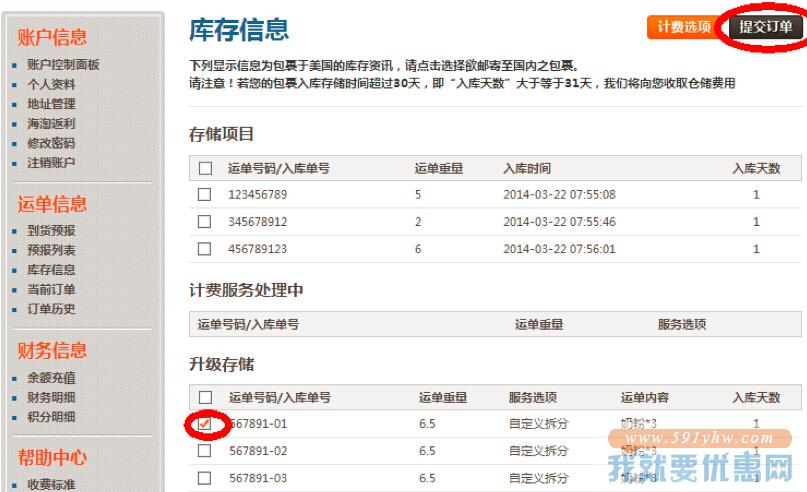Click 入库时间 column header
The width and height of the screenshot is (807, 492).
point(527,168)
